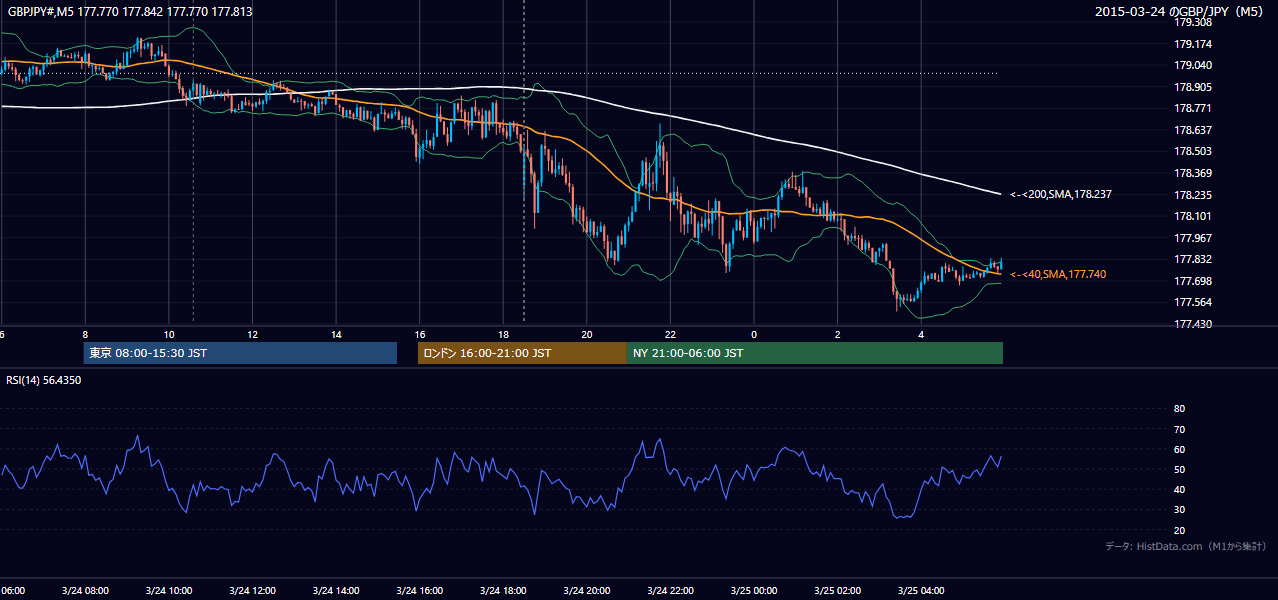Screen dimensions: 1278x600
Task: Click the 3/25 00:00 time axis label
Action: coord(753,590)
